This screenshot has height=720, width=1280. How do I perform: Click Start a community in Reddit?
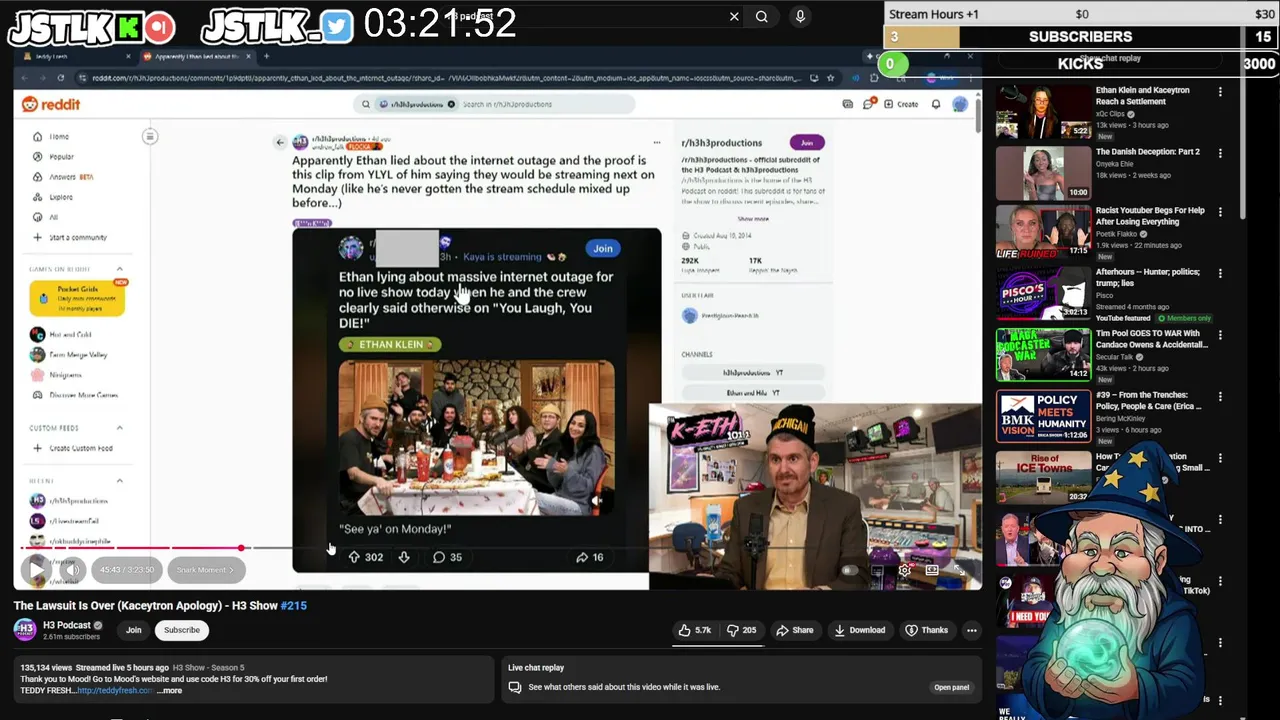pos(70,237)
